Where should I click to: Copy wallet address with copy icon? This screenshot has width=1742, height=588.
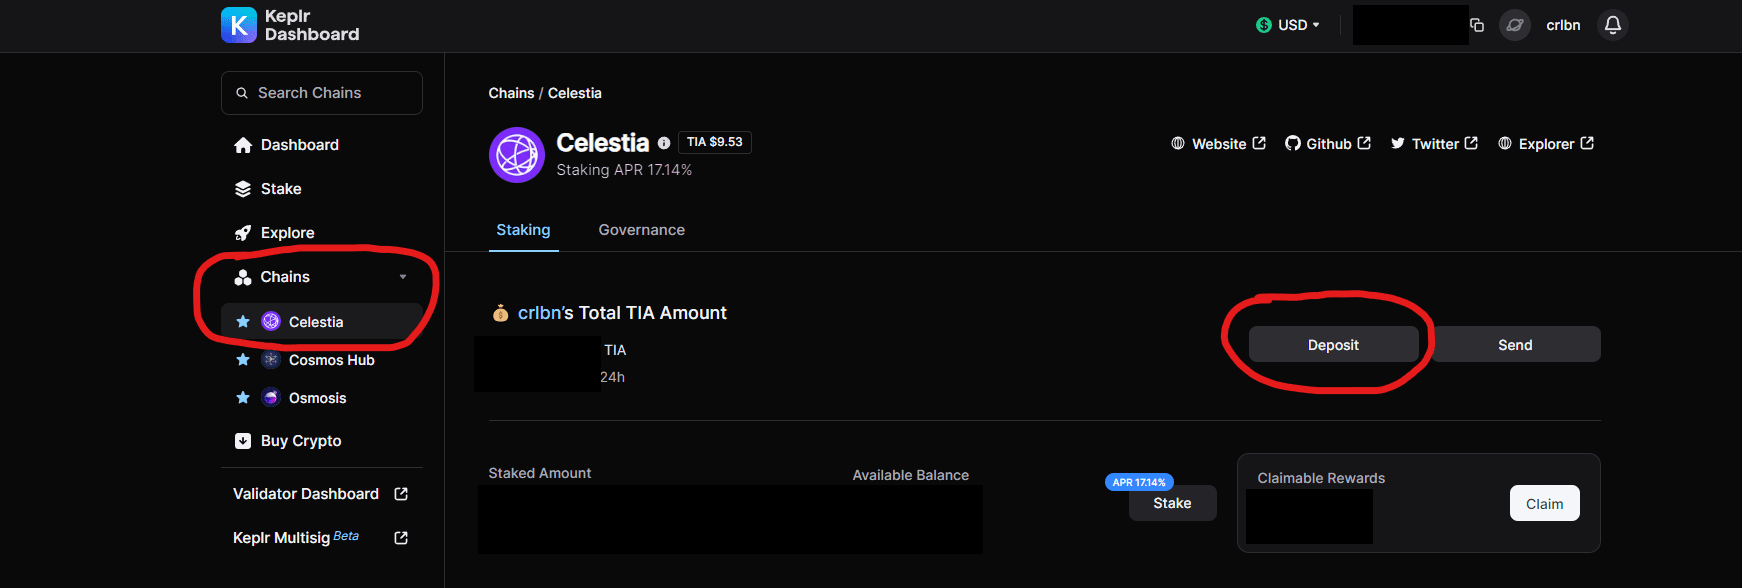coord(1477,25)
